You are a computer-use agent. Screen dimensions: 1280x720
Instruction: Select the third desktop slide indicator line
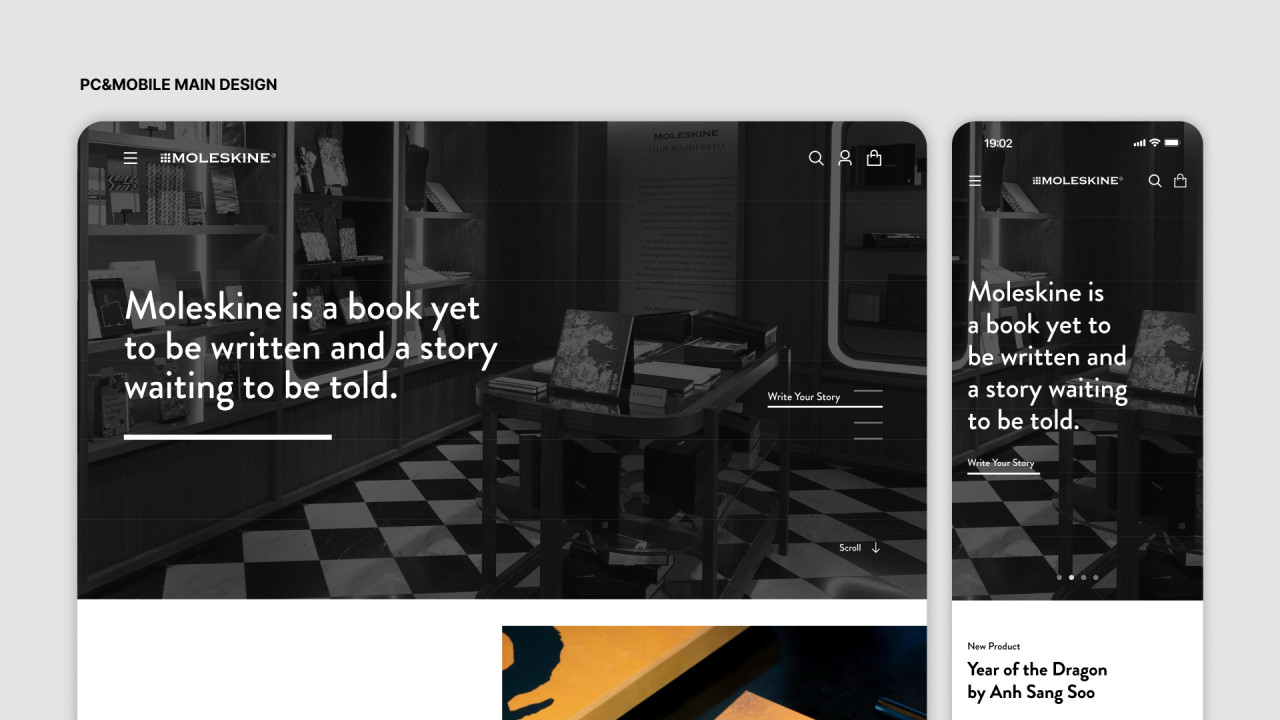coord(868,423)
